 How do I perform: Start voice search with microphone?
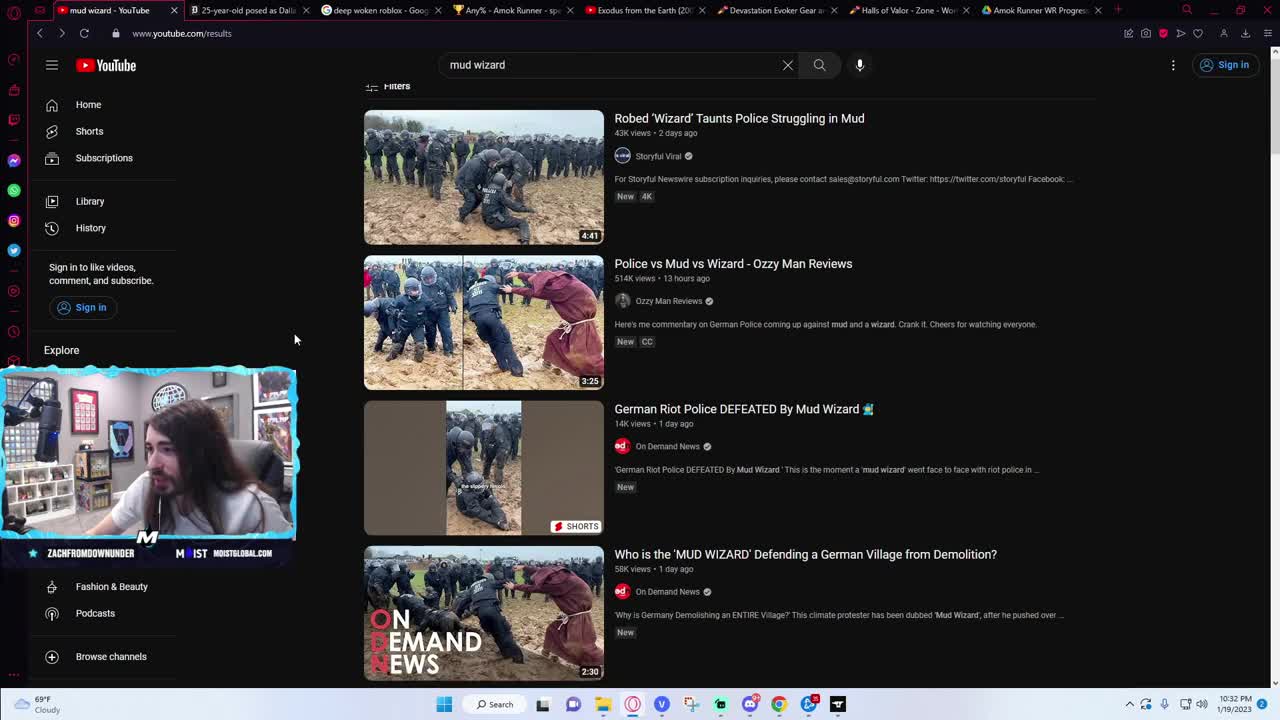pos(860,65)
